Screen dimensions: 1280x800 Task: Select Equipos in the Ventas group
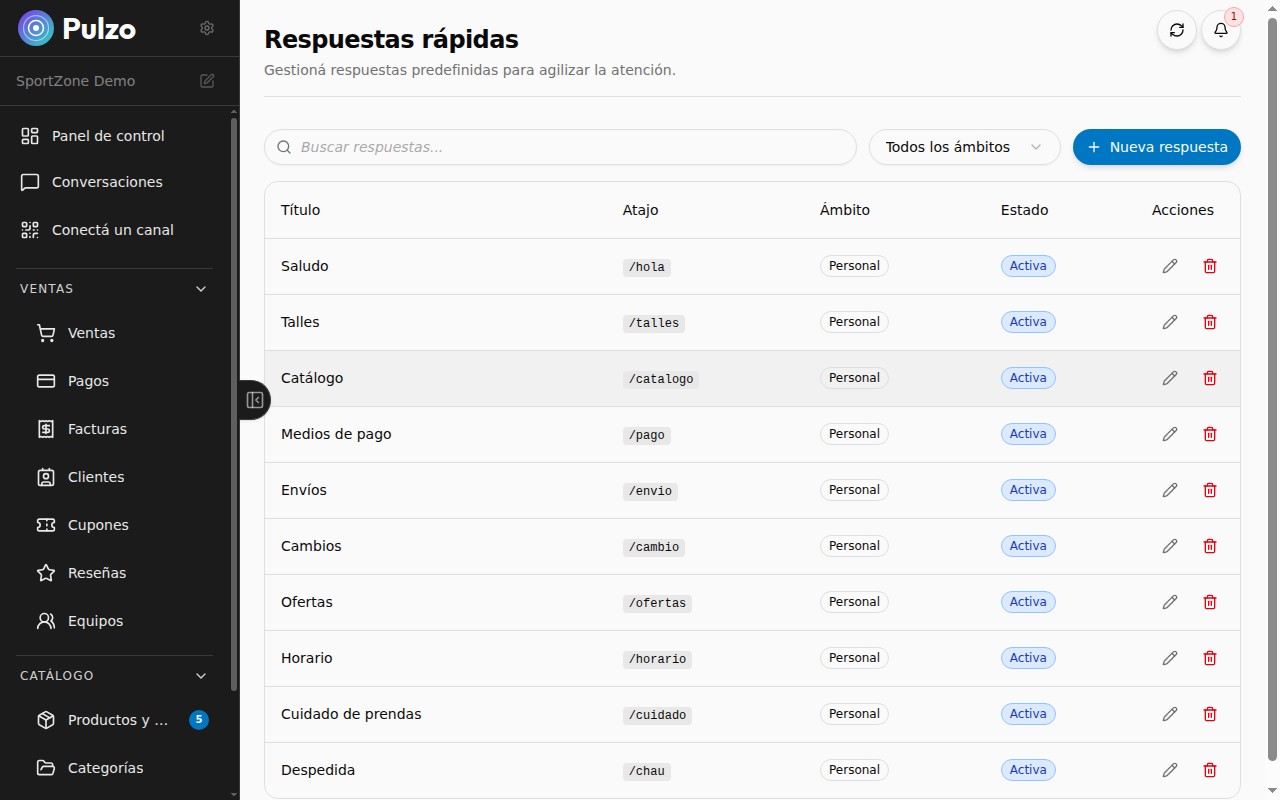(x=94, y=620)
